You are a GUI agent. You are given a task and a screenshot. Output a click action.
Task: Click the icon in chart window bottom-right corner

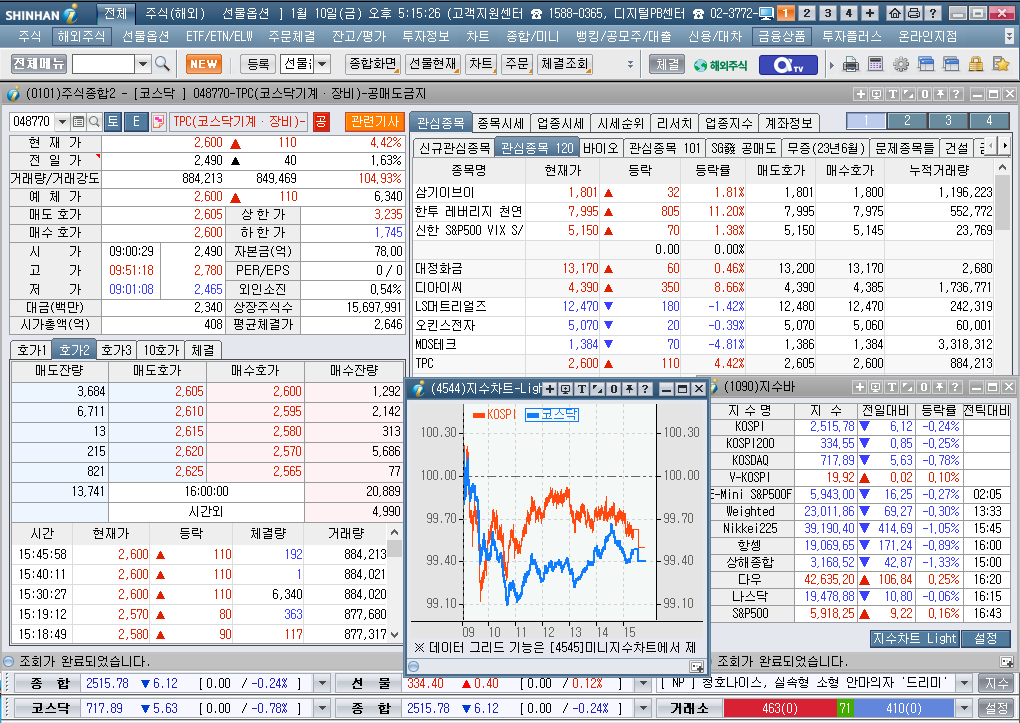(x=696, y=666)
